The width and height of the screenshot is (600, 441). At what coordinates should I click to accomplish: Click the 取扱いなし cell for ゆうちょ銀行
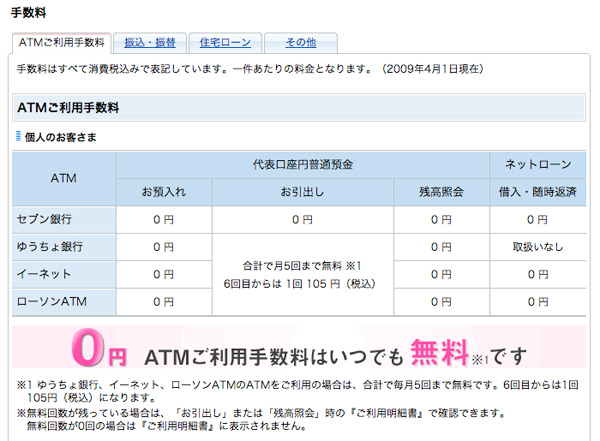pyautogui.click(x=538, y=246)
